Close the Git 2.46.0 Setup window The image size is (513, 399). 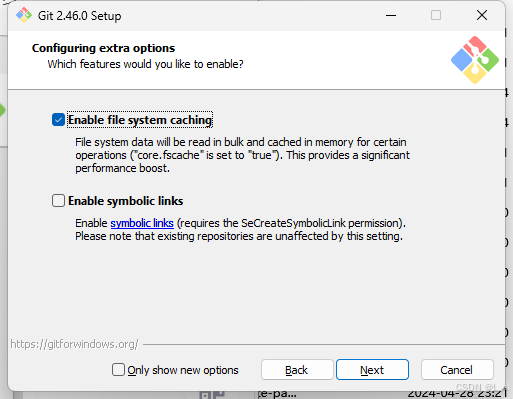click(482, 15)
